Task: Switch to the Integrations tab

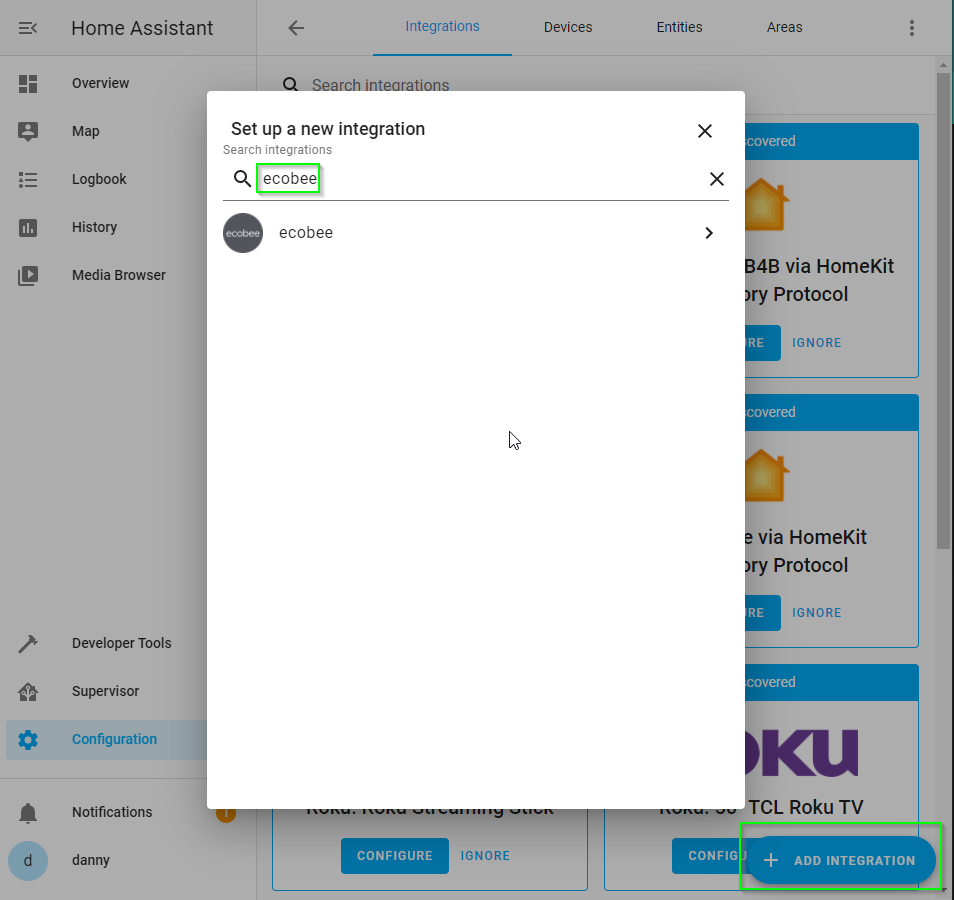Action: (442, 27)
